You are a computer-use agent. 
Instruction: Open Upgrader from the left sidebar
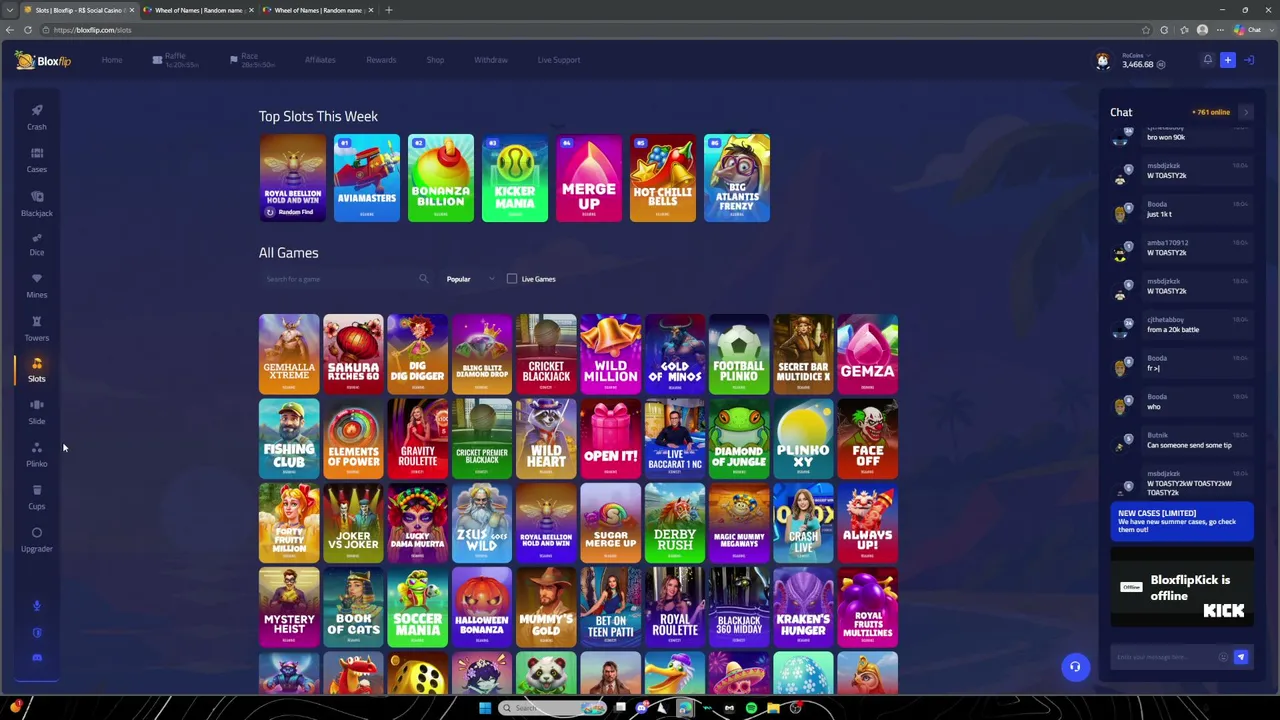37,540
